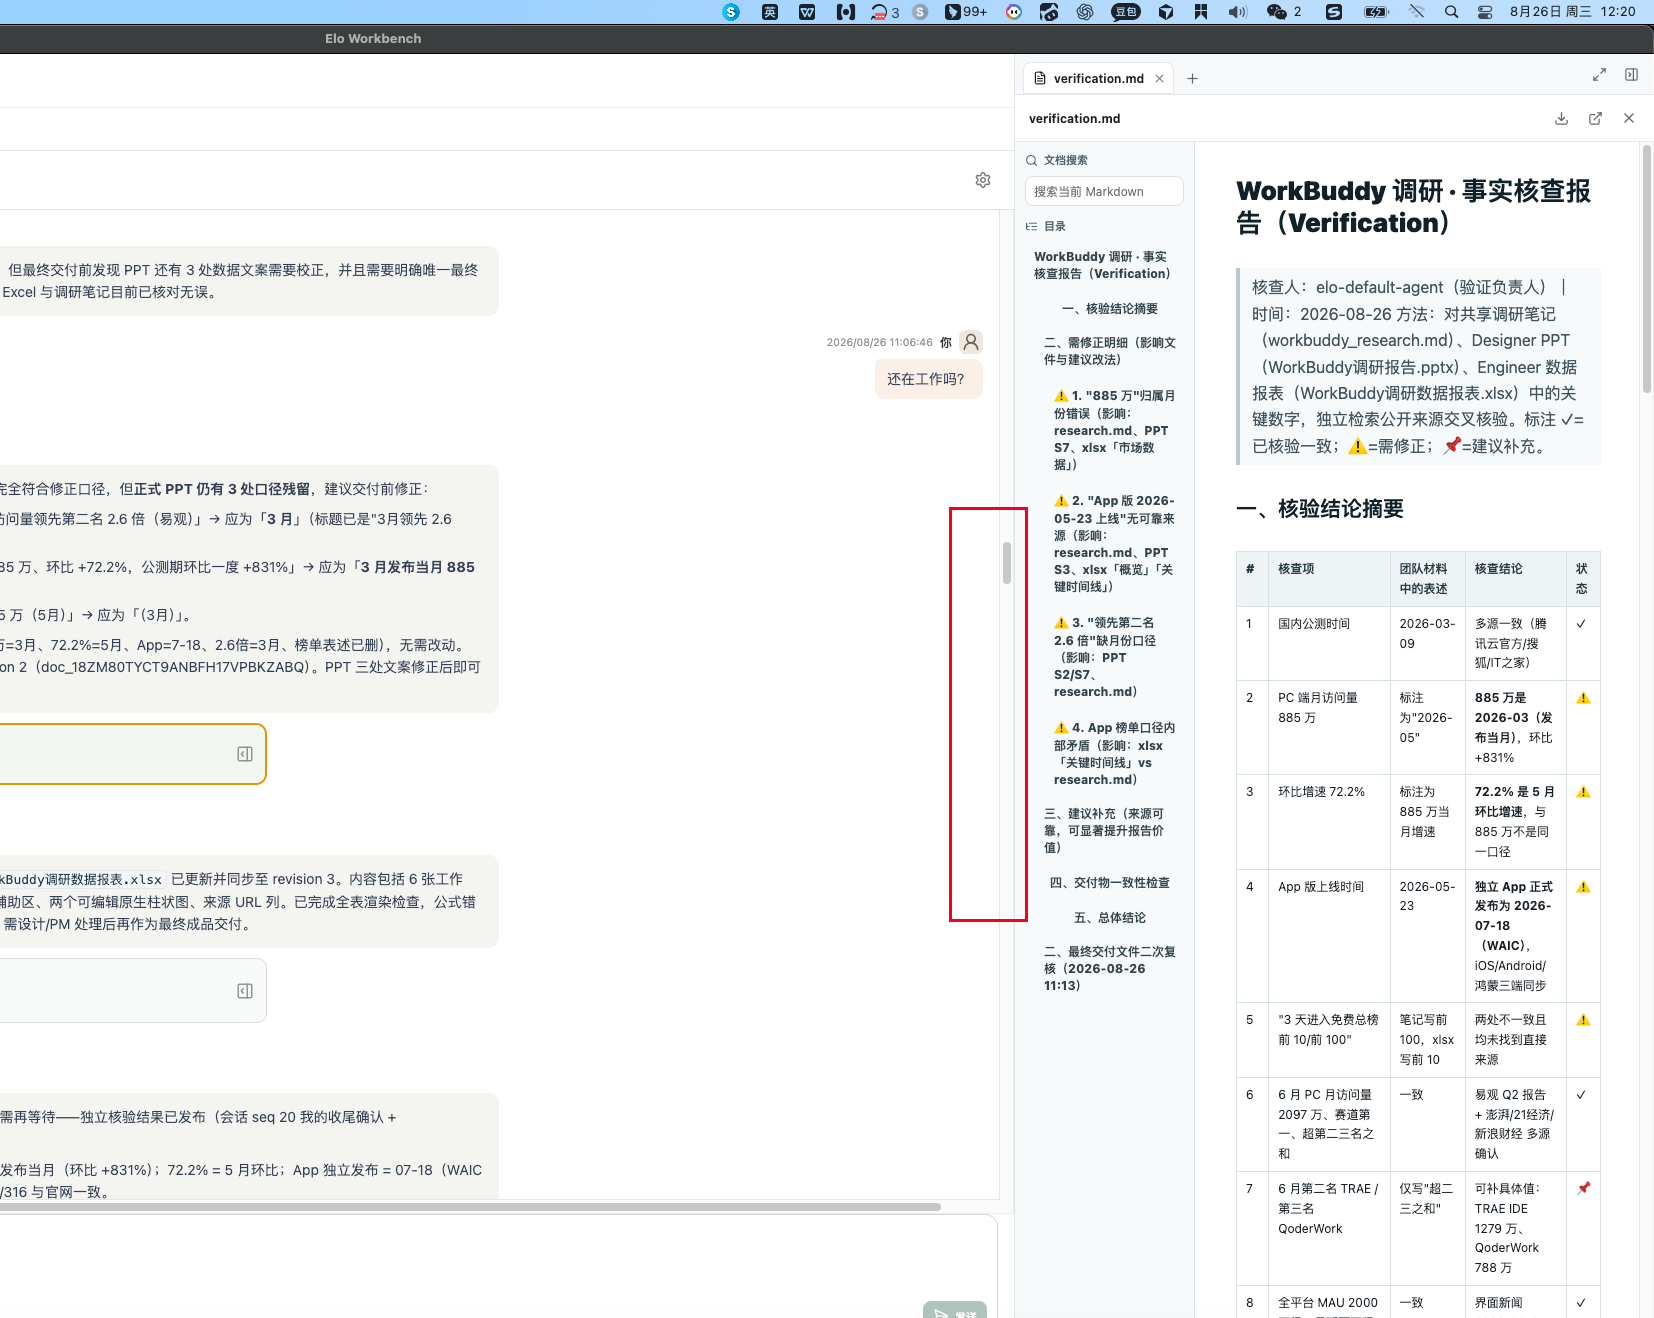Click the 99+ notification icon in menu bar

[966, 12]
